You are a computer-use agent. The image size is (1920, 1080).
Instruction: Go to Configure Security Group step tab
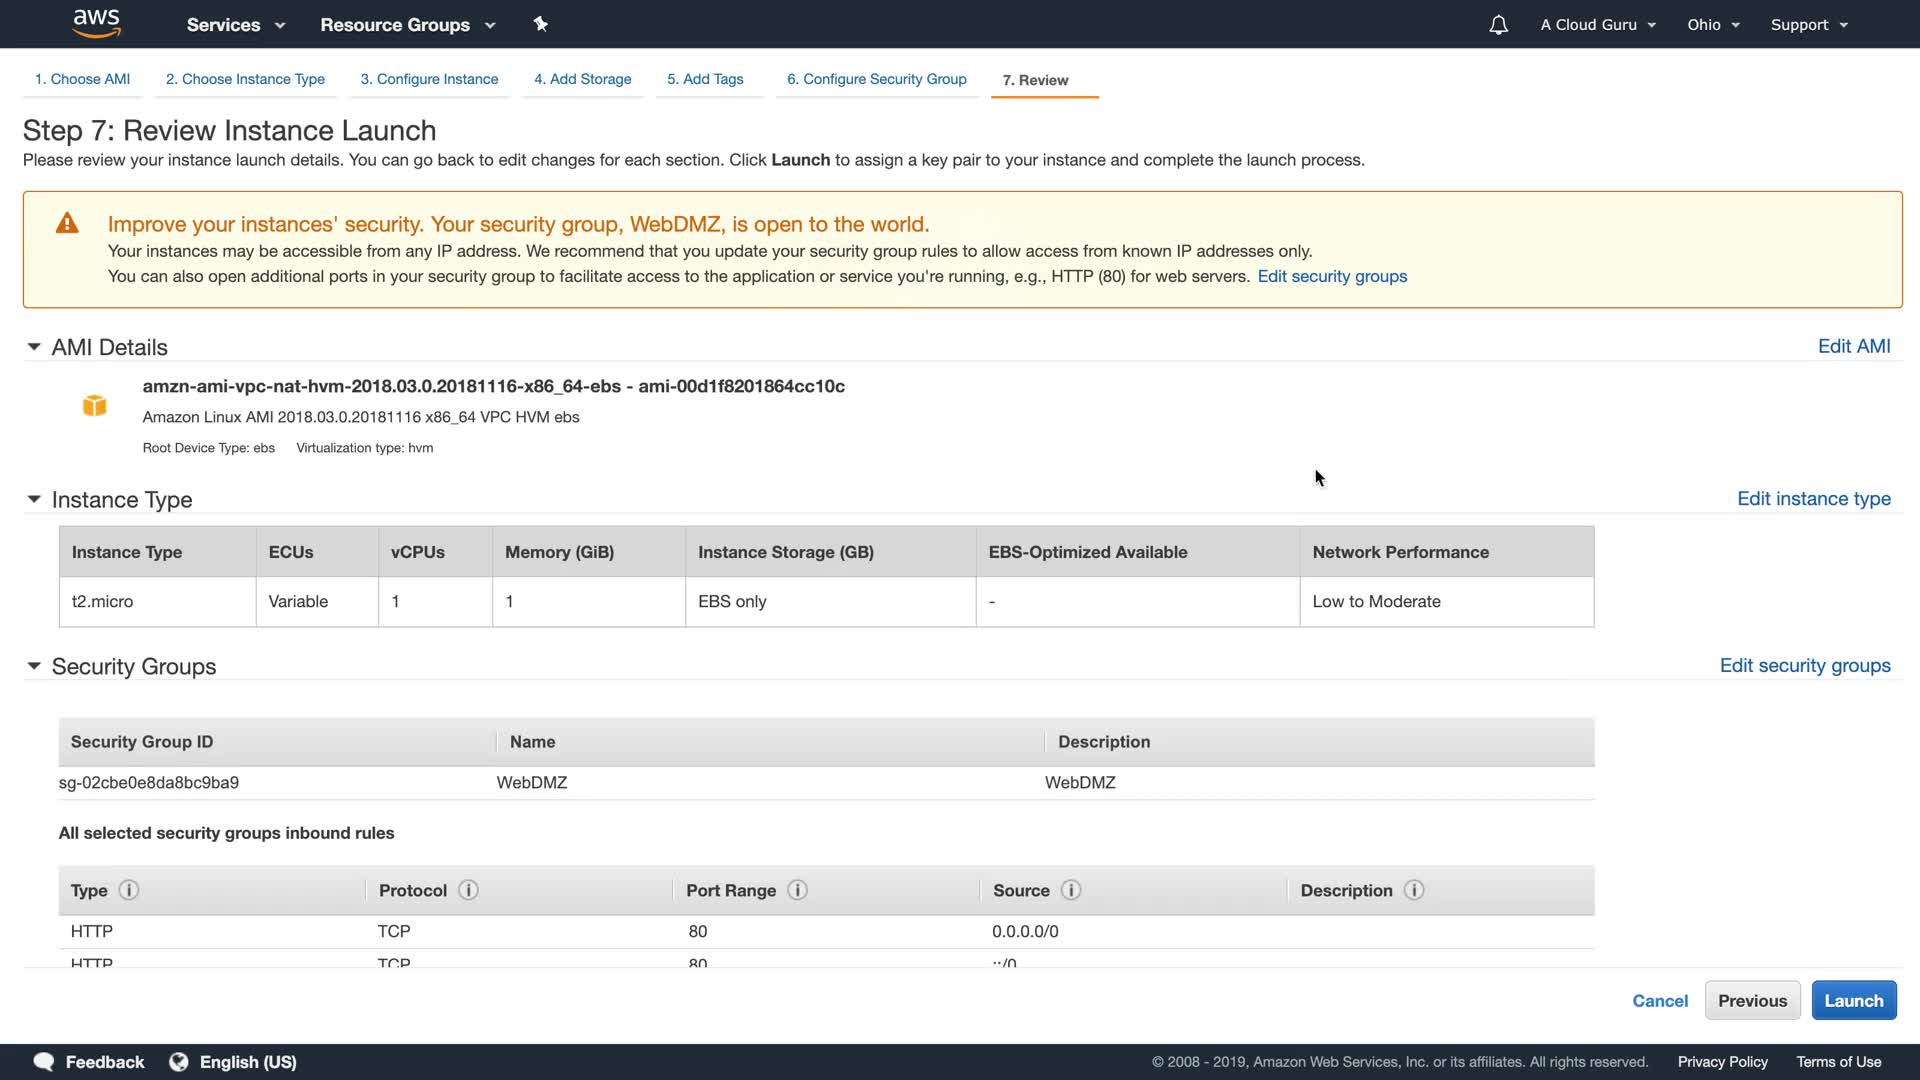pyautogui.click(x=876, y=79)
